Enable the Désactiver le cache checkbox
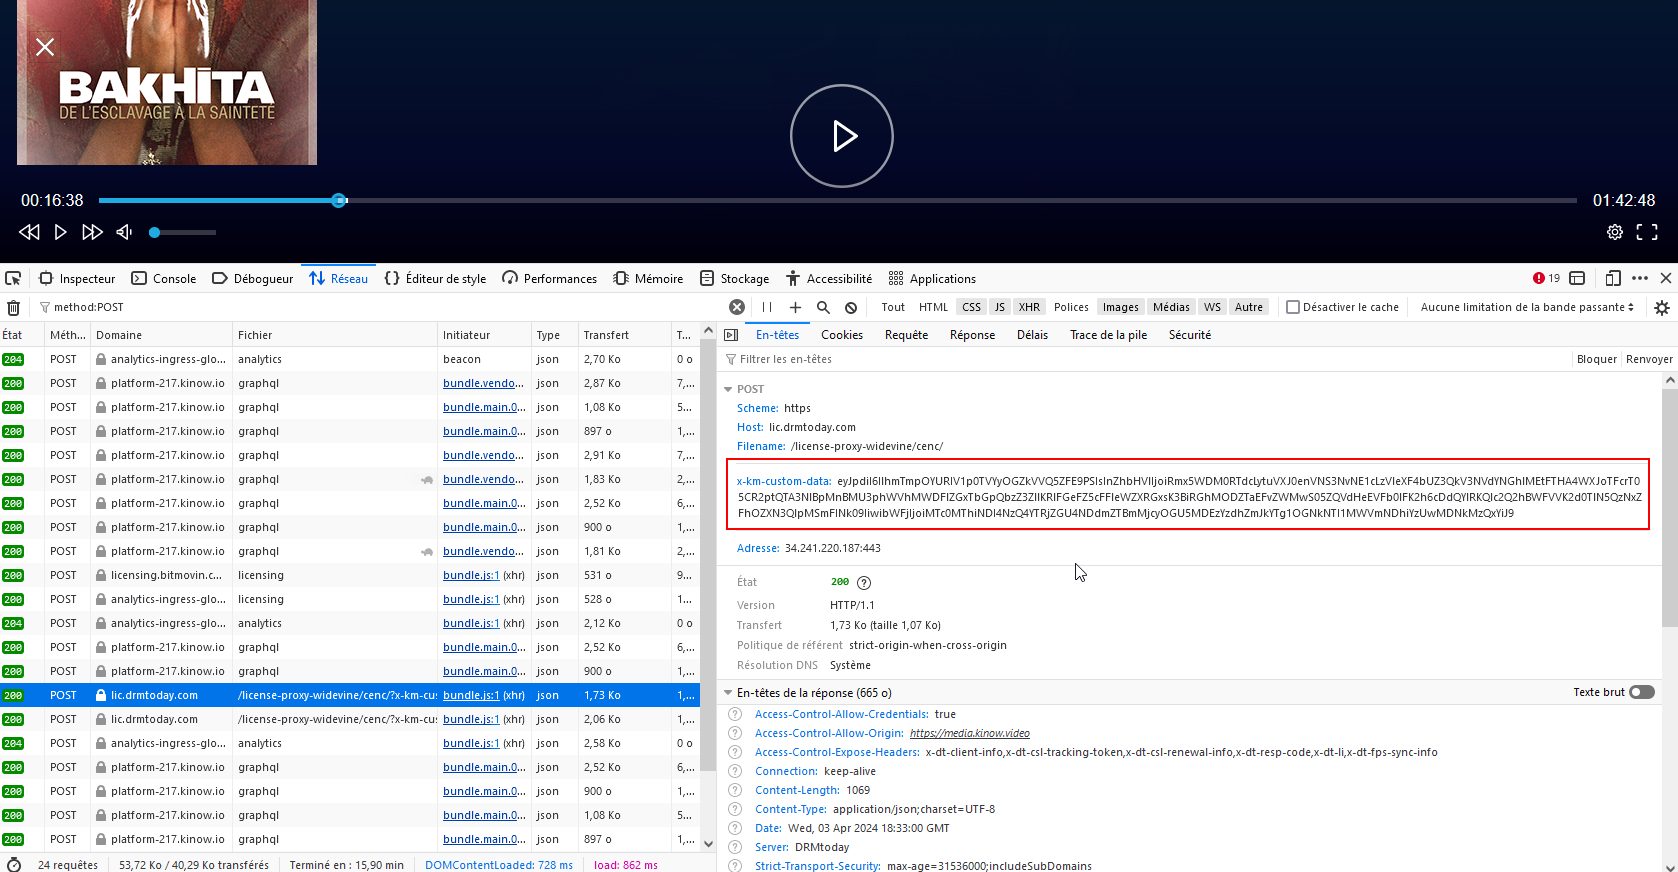1678x872 pixels. 1293,308
